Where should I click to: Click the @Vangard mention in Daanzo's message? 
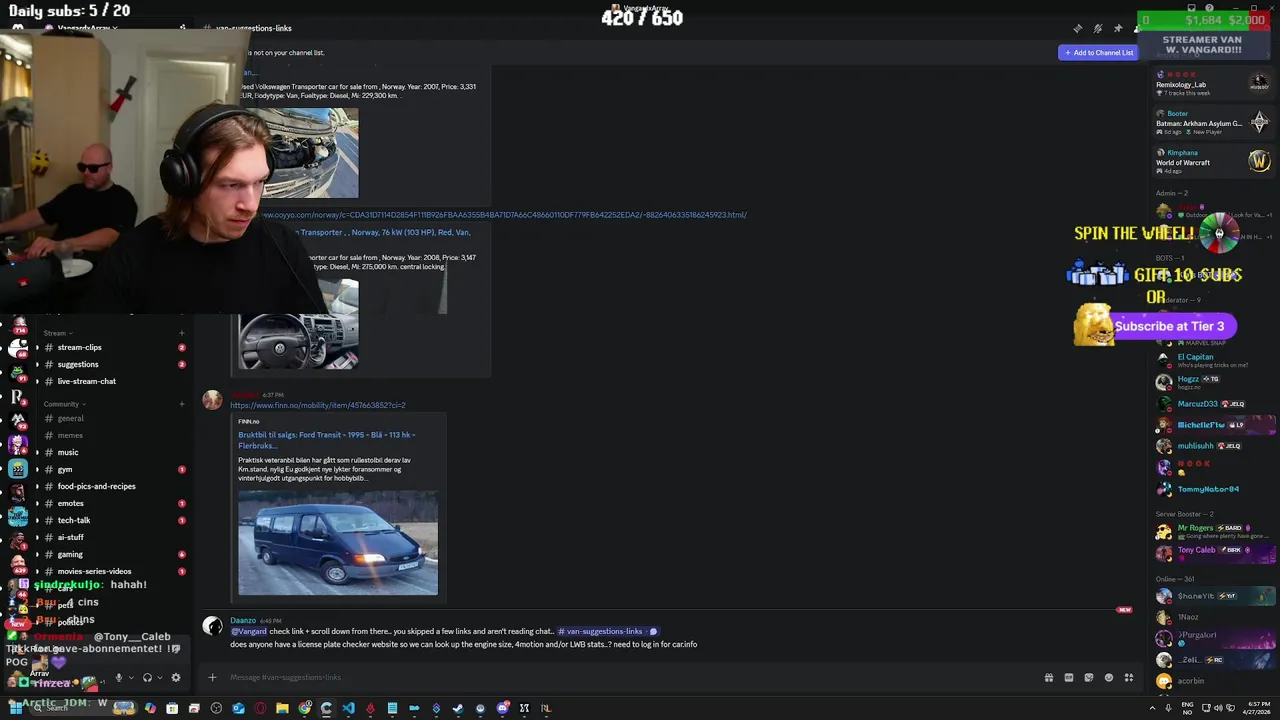click(x=249, y=631)
